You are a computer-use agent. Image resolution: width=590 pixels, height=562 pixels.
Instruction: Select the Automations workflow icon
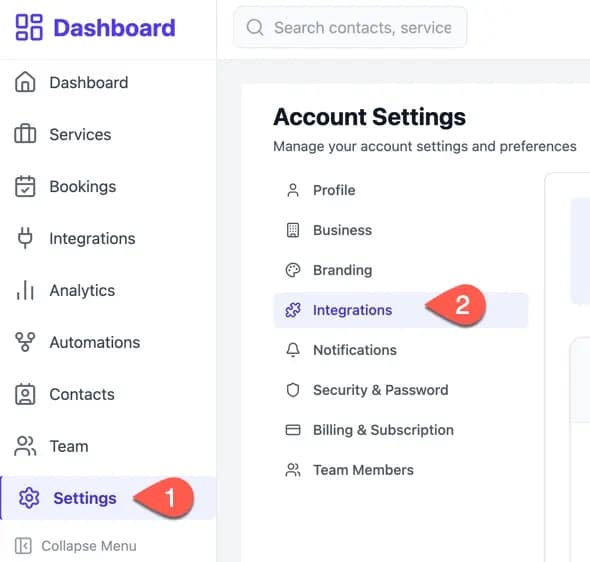coord(25,342)
